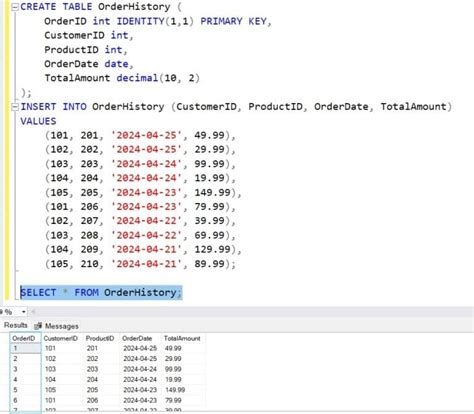Screen dimensions: 474x414
Task: Select the OrderID column header
Action: point(25,338)
